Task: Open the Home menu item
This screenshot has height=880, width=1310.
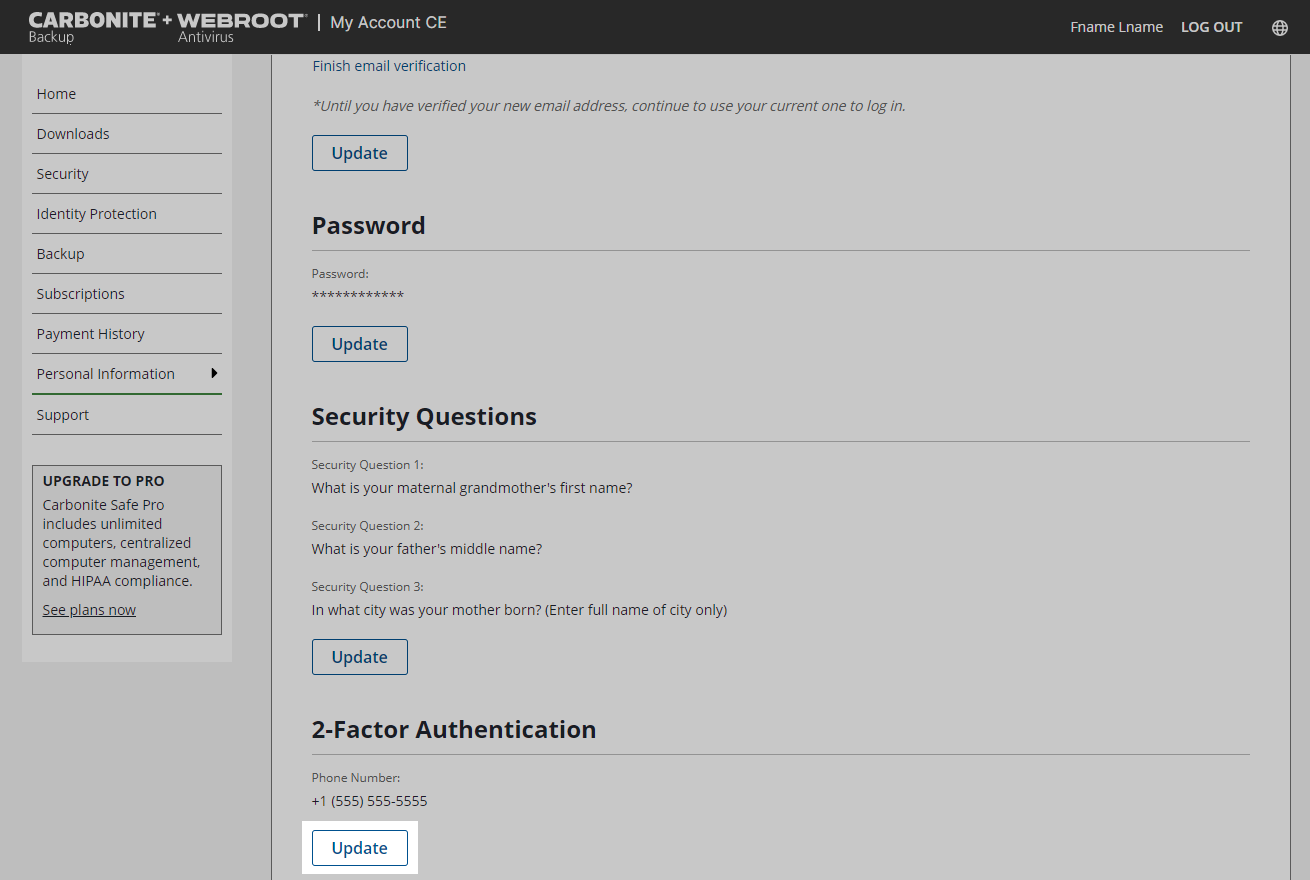Action: (x=56, y=94)
